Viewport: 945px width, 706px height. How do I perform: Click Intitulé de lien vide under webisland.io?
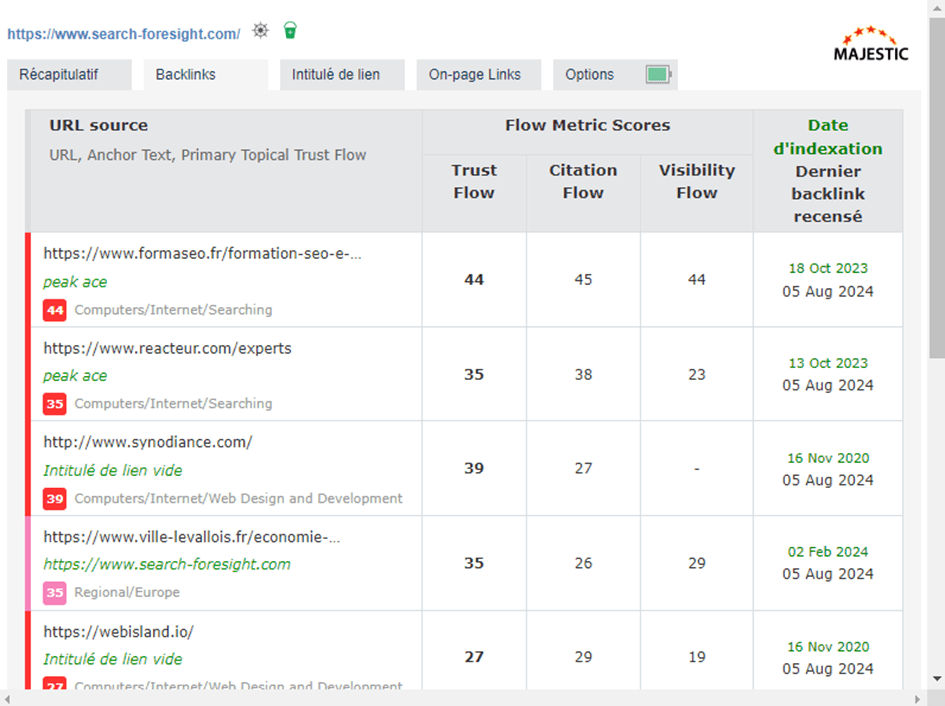click(x=113, y=659)
